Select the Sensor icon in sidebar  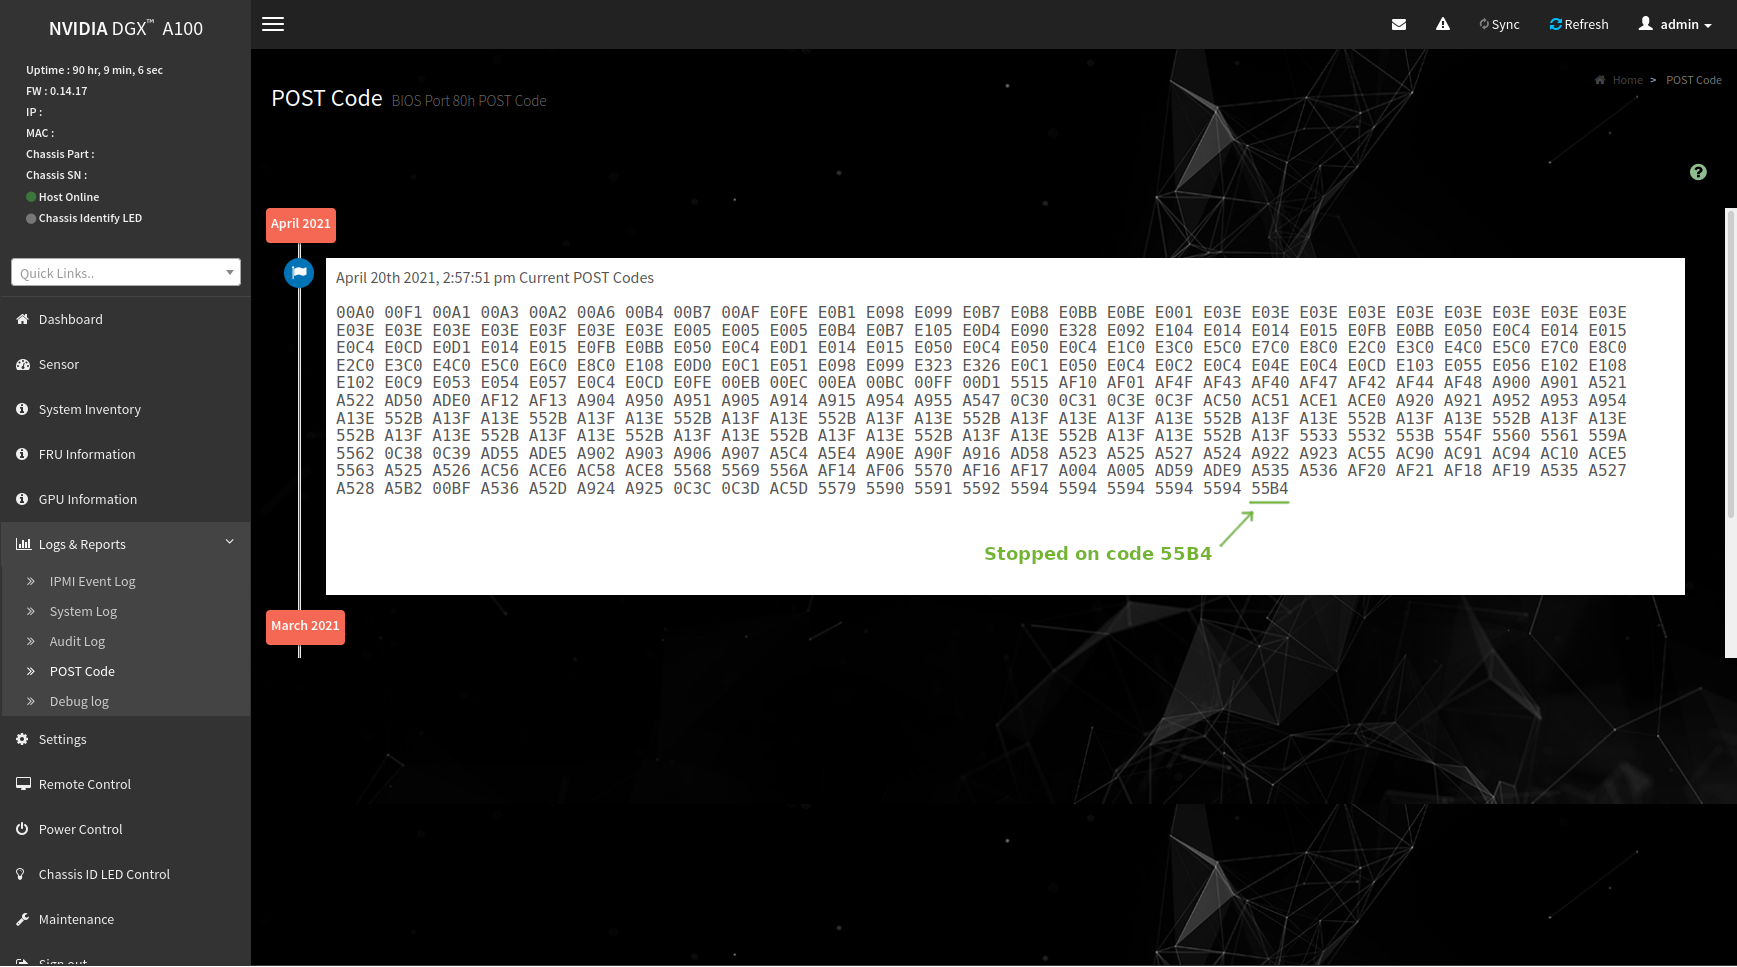click(x=59, y=364)
